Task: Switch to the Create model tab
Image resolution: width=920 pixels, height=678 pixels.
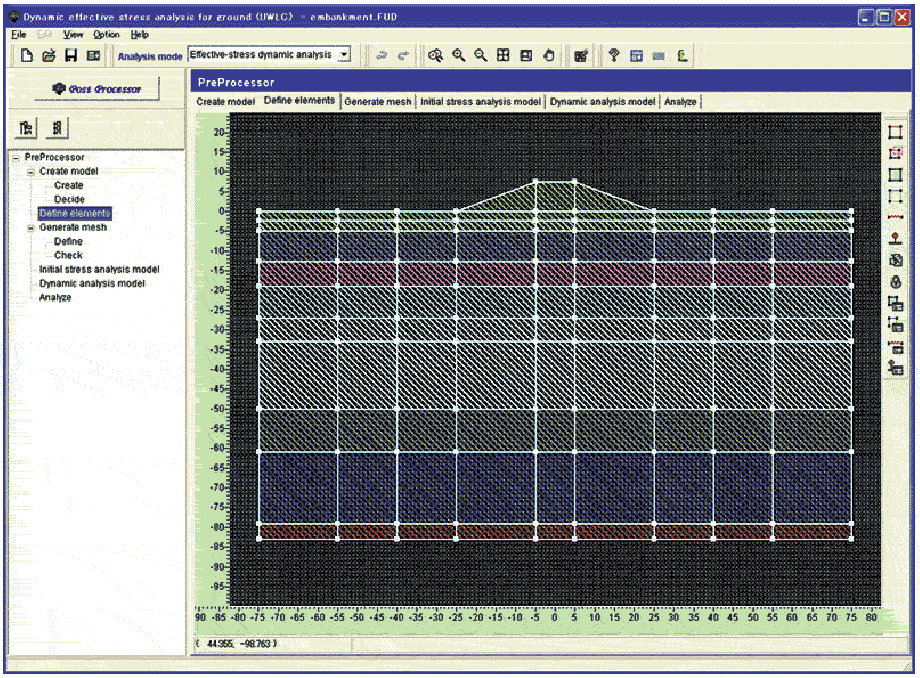Action: point(226,101)
